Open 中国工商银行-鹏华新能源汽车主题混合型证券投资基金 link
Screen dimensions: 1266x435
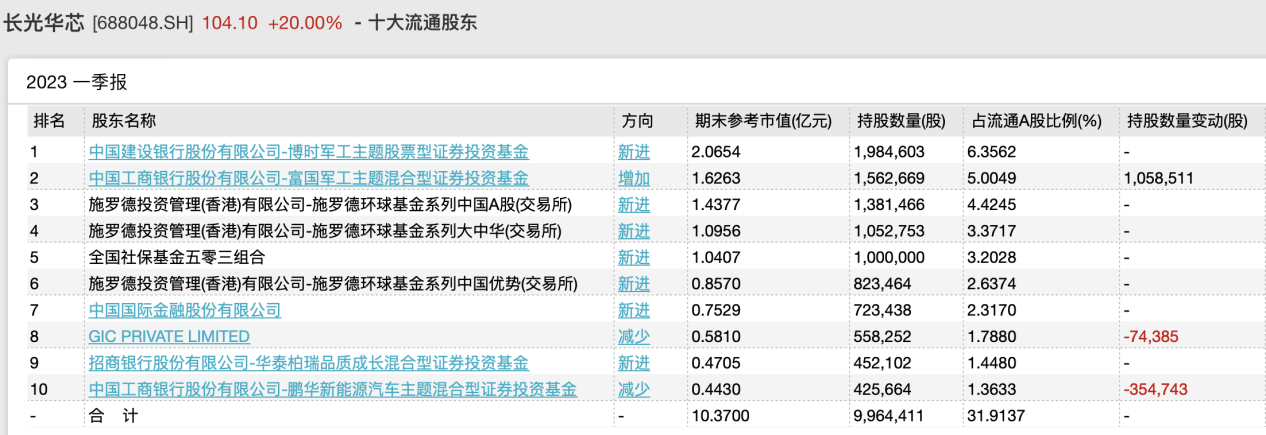tap(333, 389)
